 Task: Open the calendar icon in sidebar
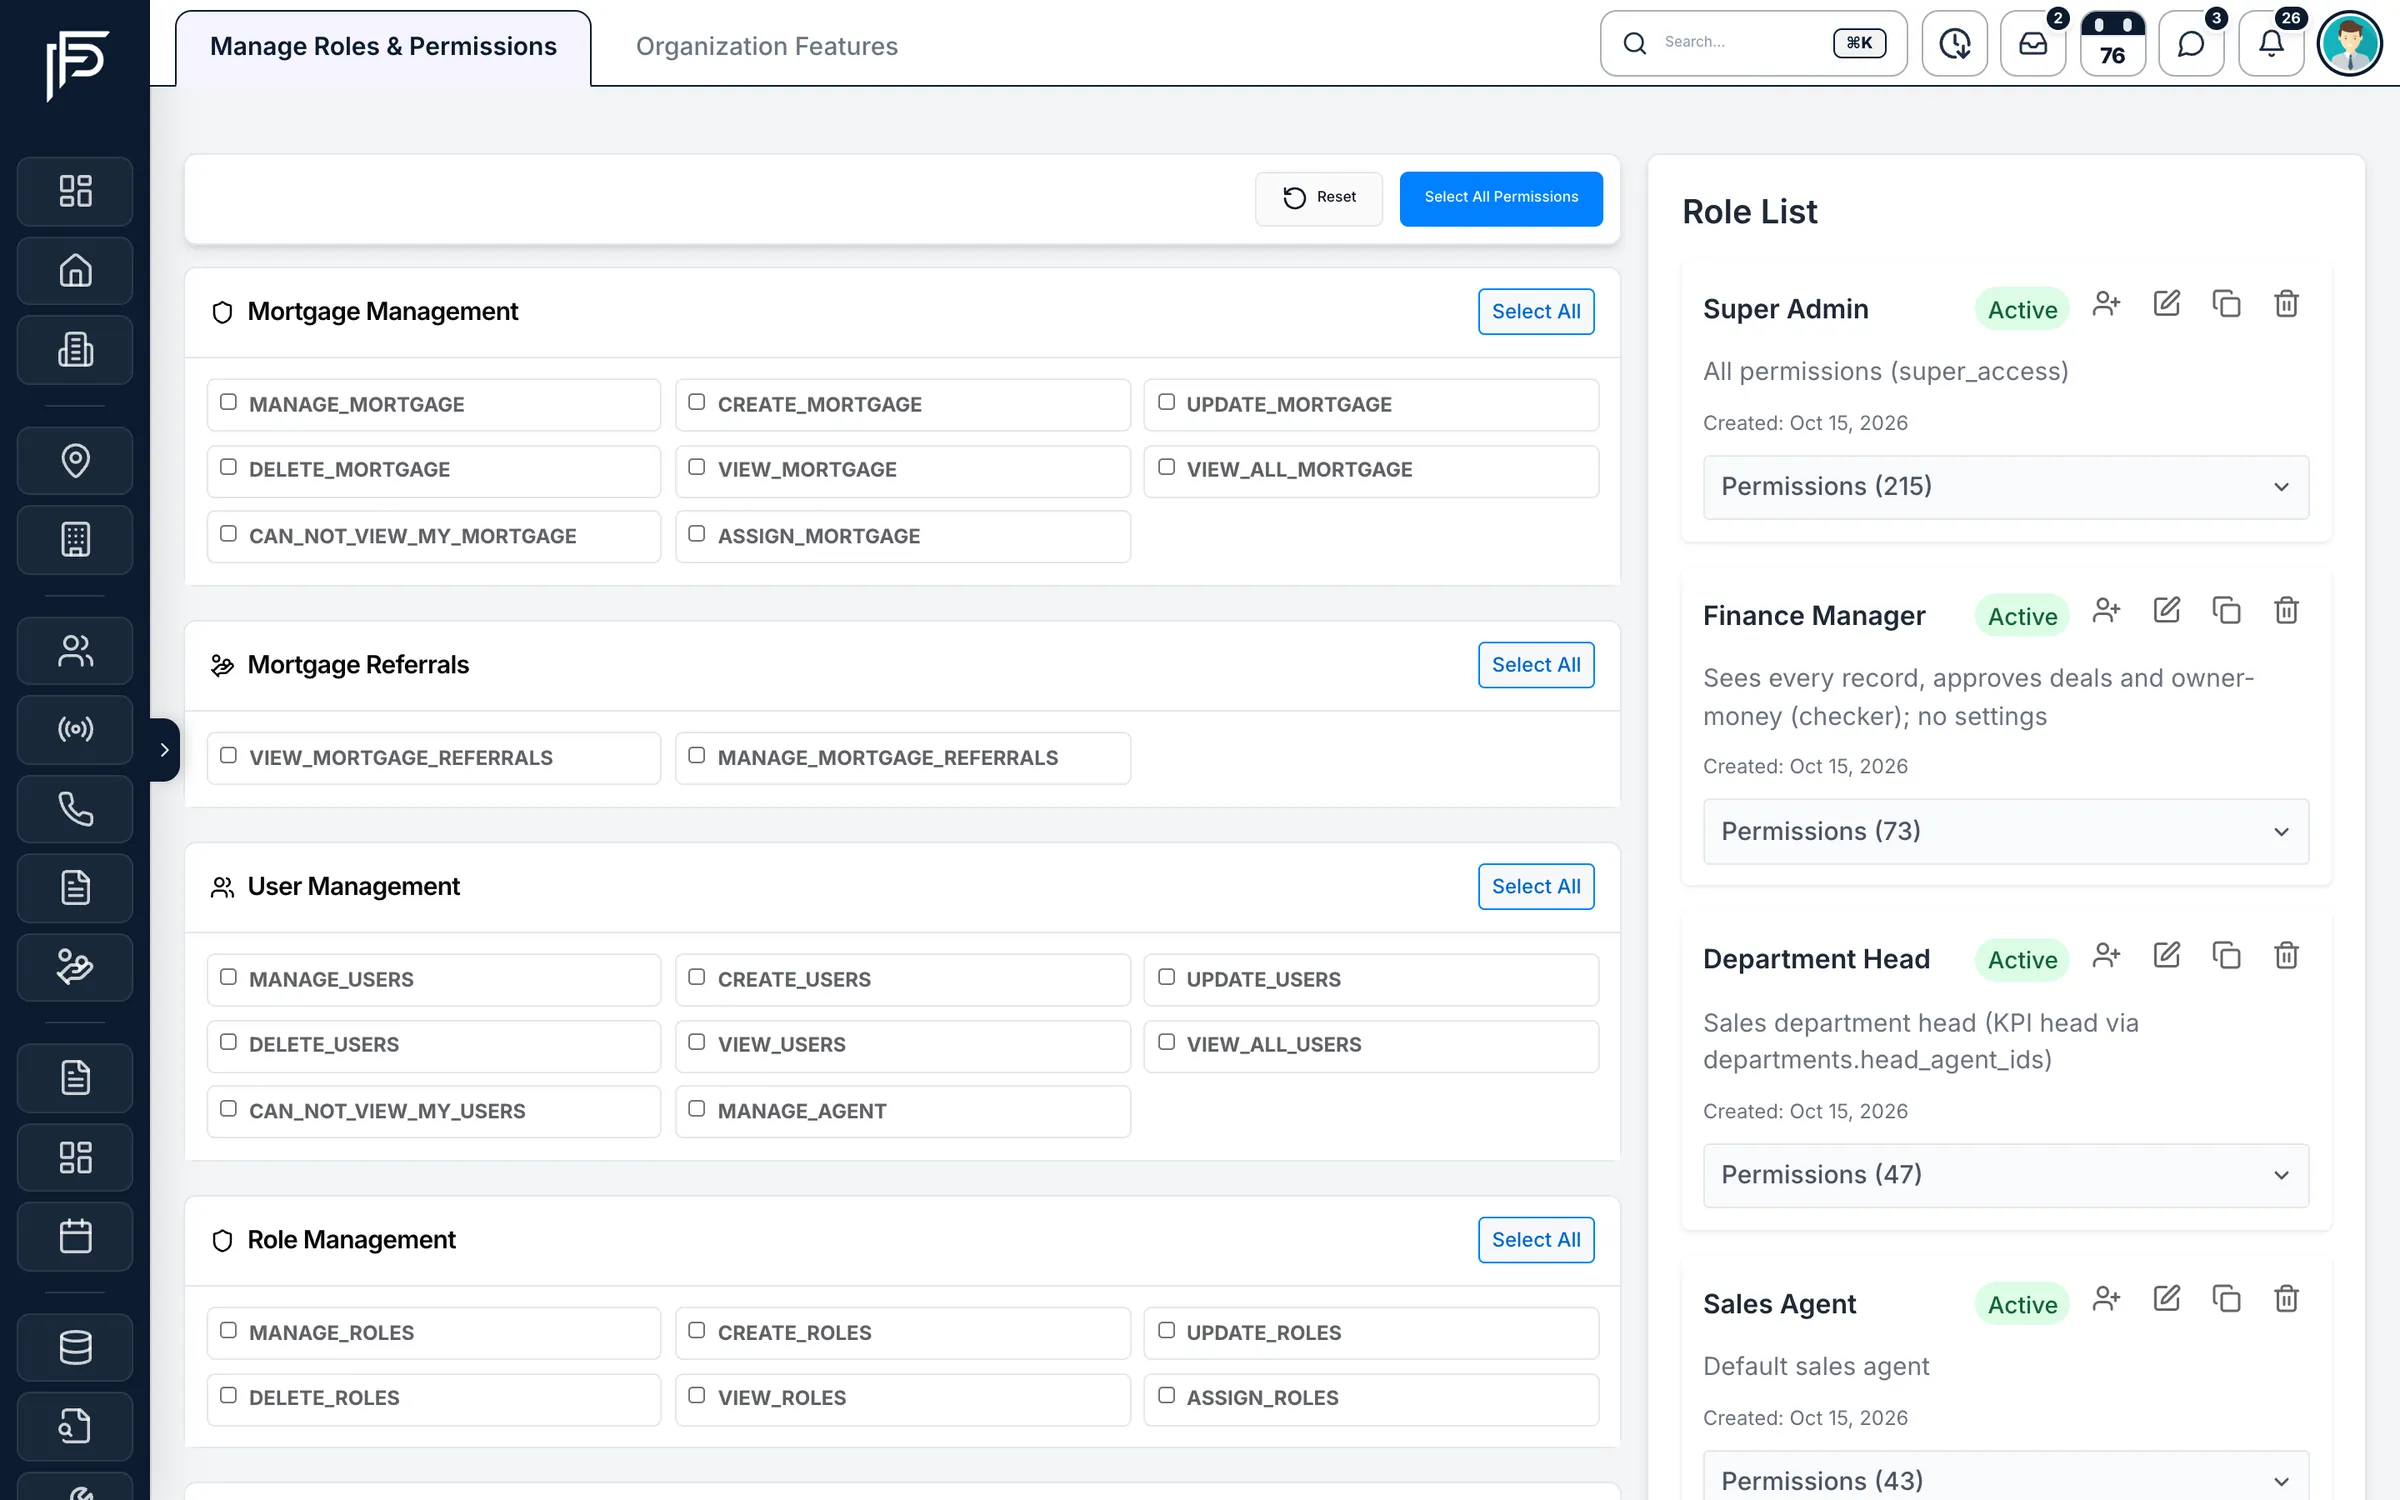(x=75, y=1236)
